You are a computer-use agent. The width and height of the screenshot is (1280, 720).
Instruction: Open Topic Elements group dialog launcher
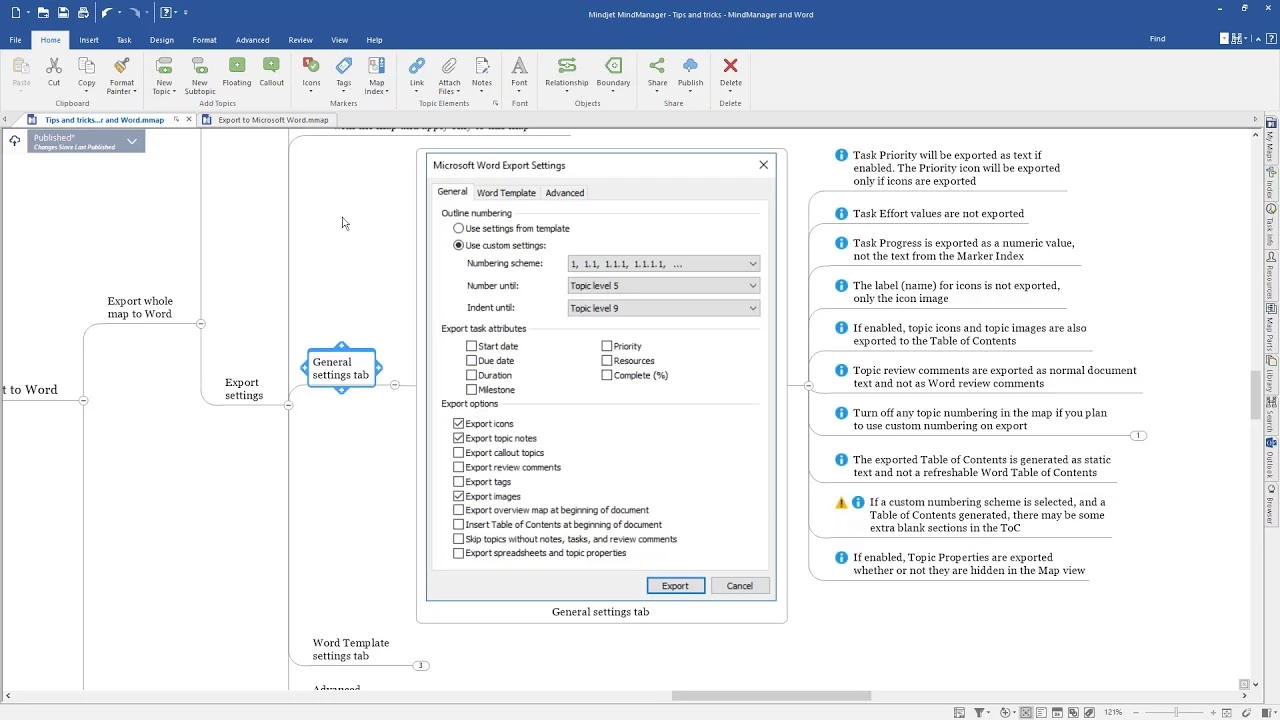coord(495,104)
